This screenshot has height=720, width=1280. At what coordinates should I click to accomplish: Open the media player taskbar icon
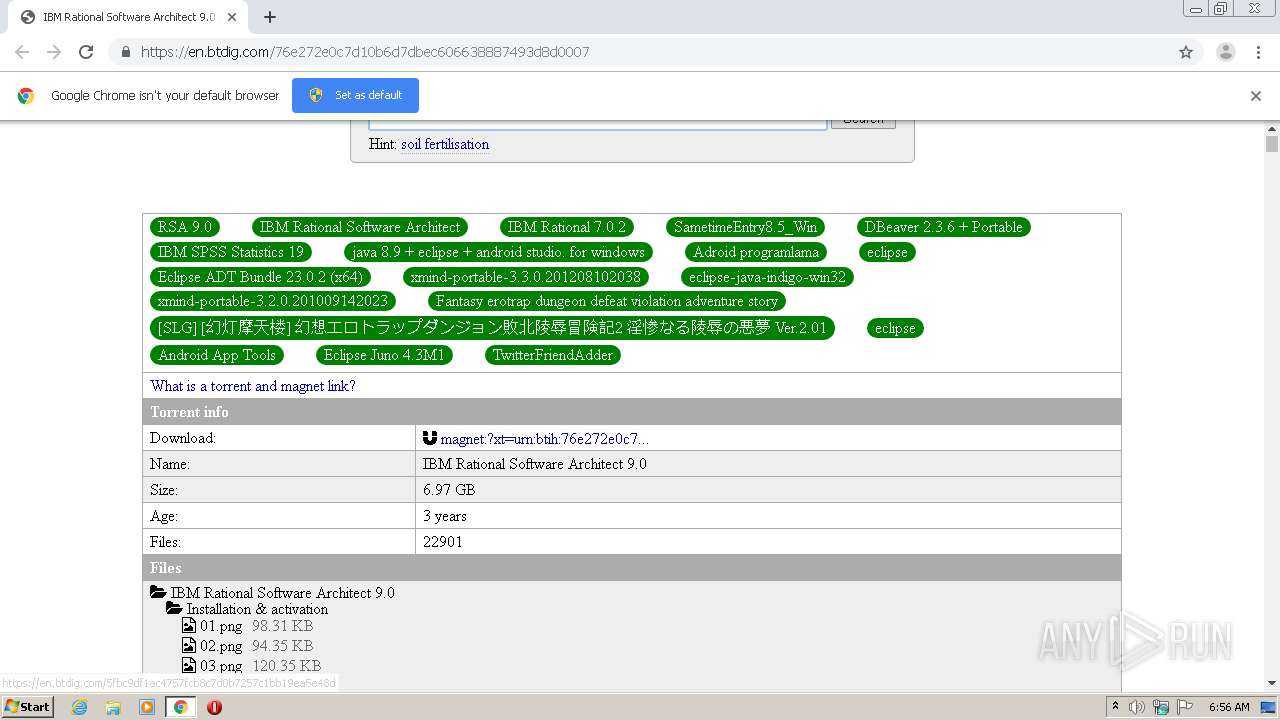click(x=147, y=707)
